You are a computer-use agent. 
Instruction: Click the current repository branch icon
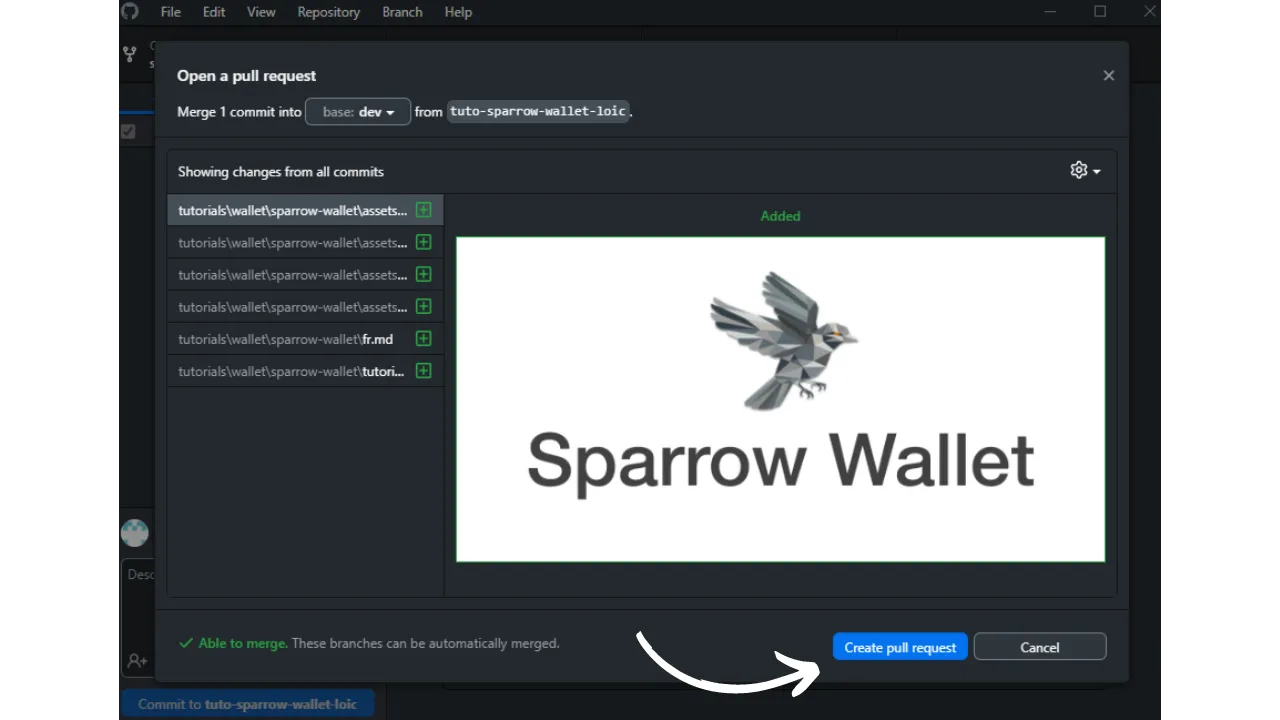[130, 54]
